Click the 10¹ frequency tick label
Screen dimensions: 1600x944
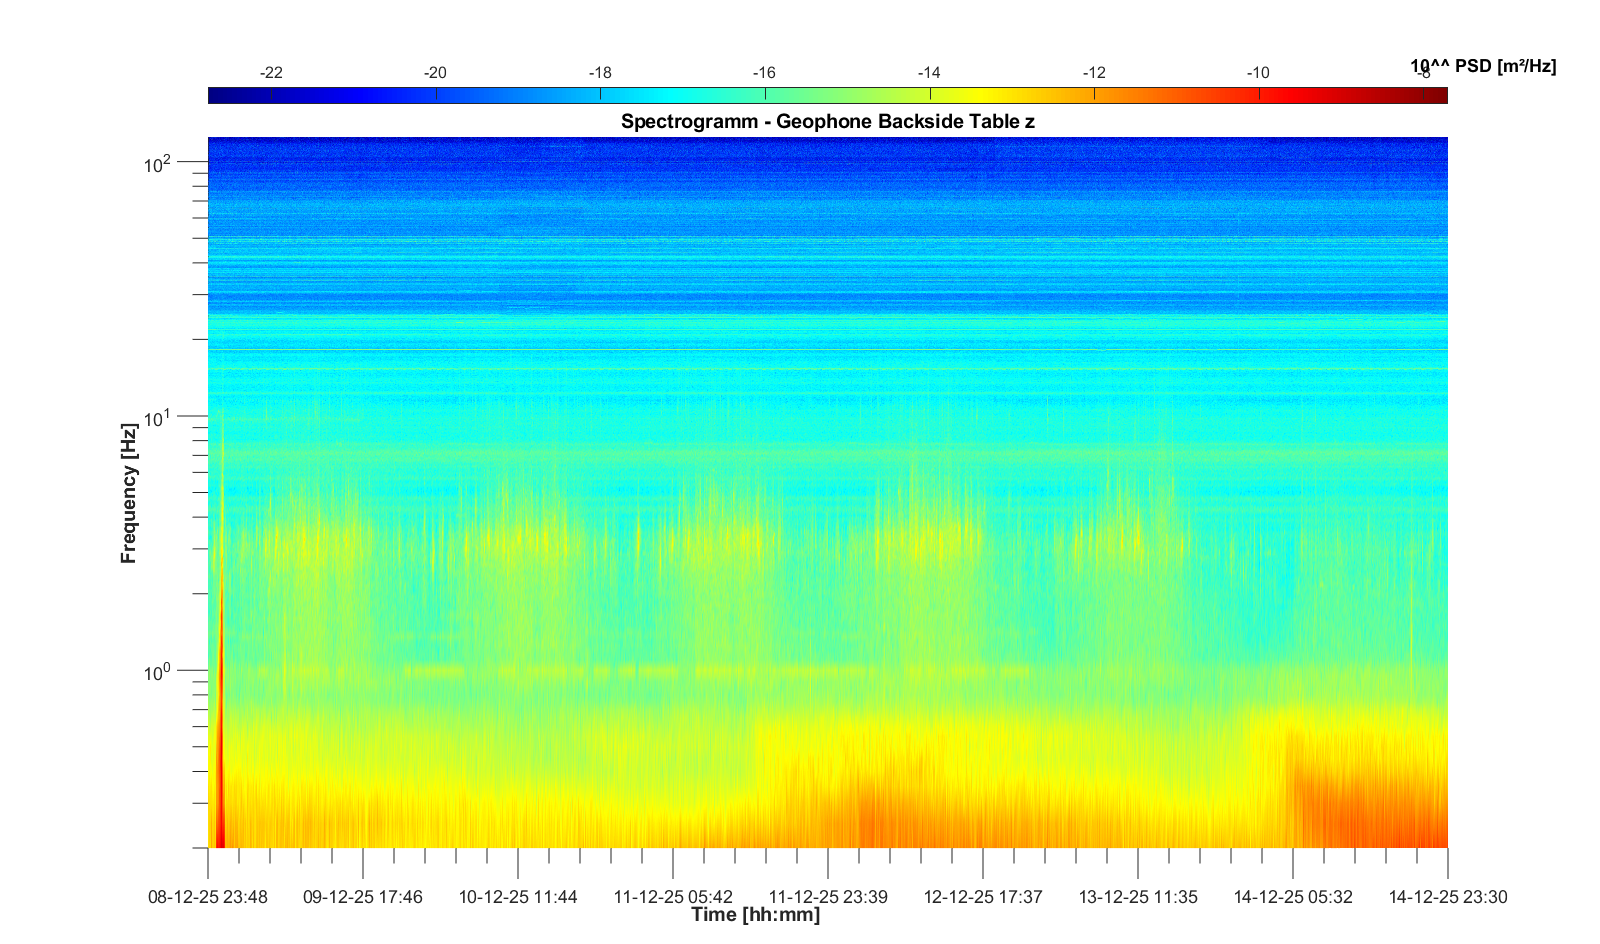coord(158,417)
